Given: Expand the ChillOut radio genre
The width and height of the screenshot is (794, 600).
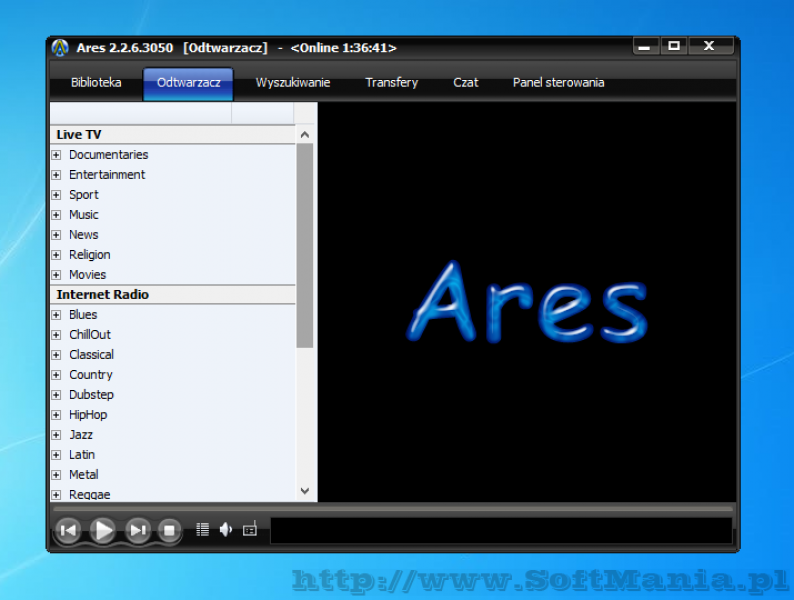Looking at the screenshot, I should click(x=56, y=335).
